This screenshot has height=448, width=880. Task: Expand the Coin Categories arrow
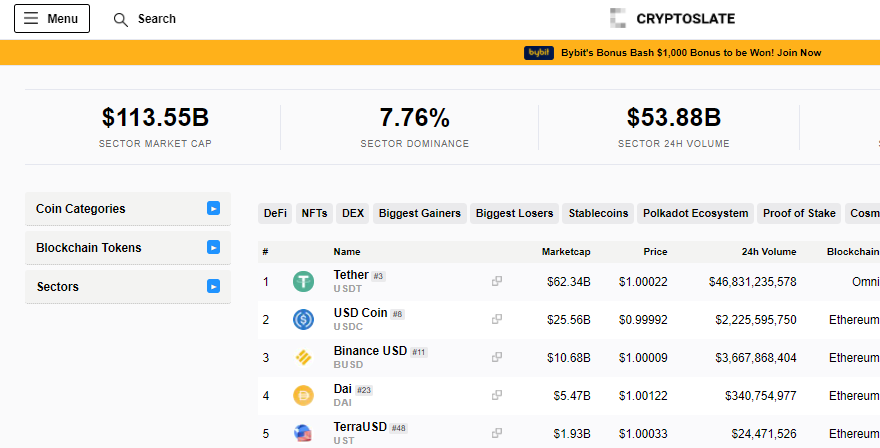point(213,208)
